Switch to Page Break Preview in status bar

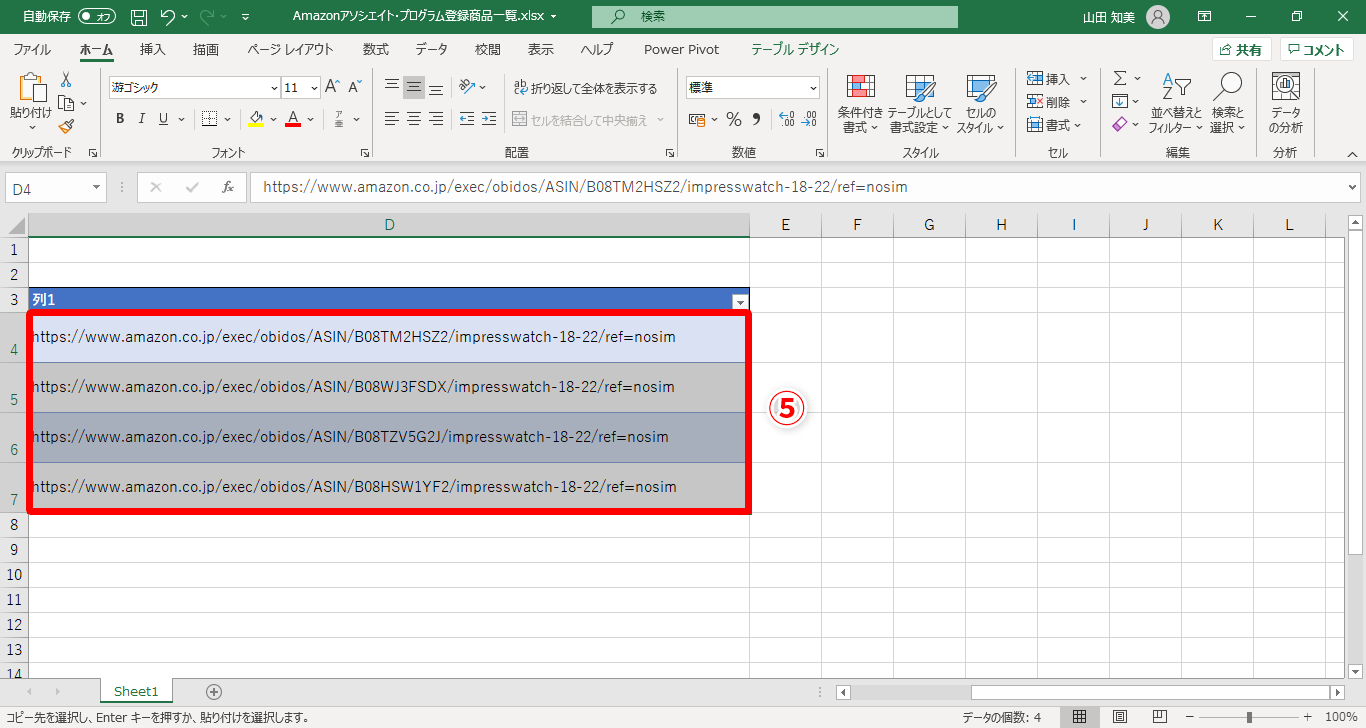point(1159,717)
